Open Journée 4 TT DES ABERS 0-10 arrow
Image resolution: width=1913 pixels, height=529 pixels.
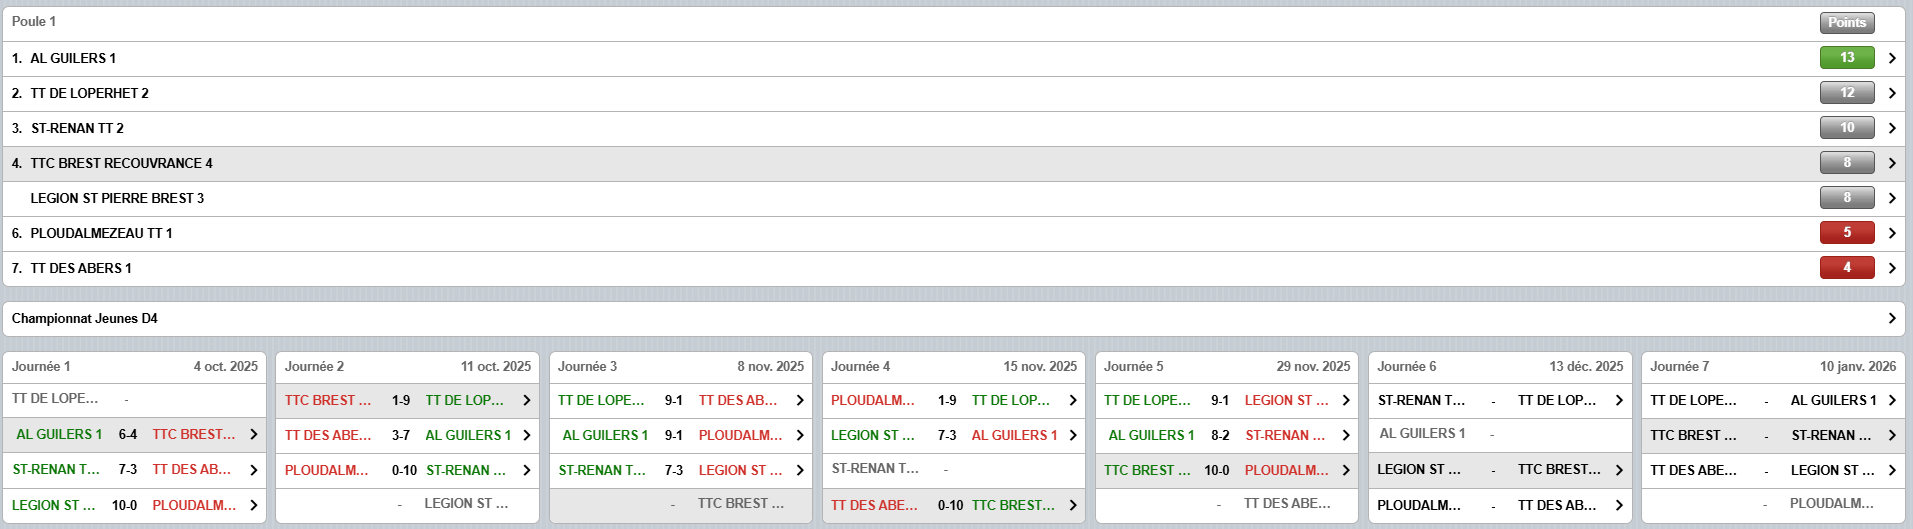tap(1072, 505)
